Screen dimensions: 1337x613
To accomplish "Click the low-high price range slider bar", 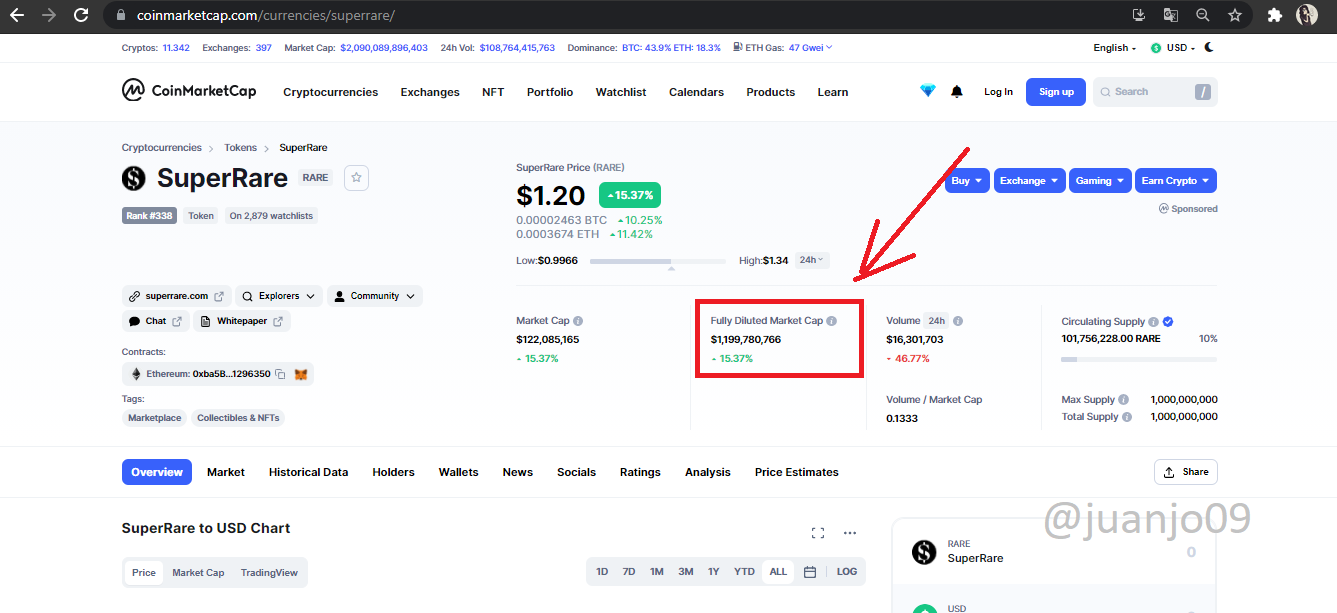I will (658, 261).
